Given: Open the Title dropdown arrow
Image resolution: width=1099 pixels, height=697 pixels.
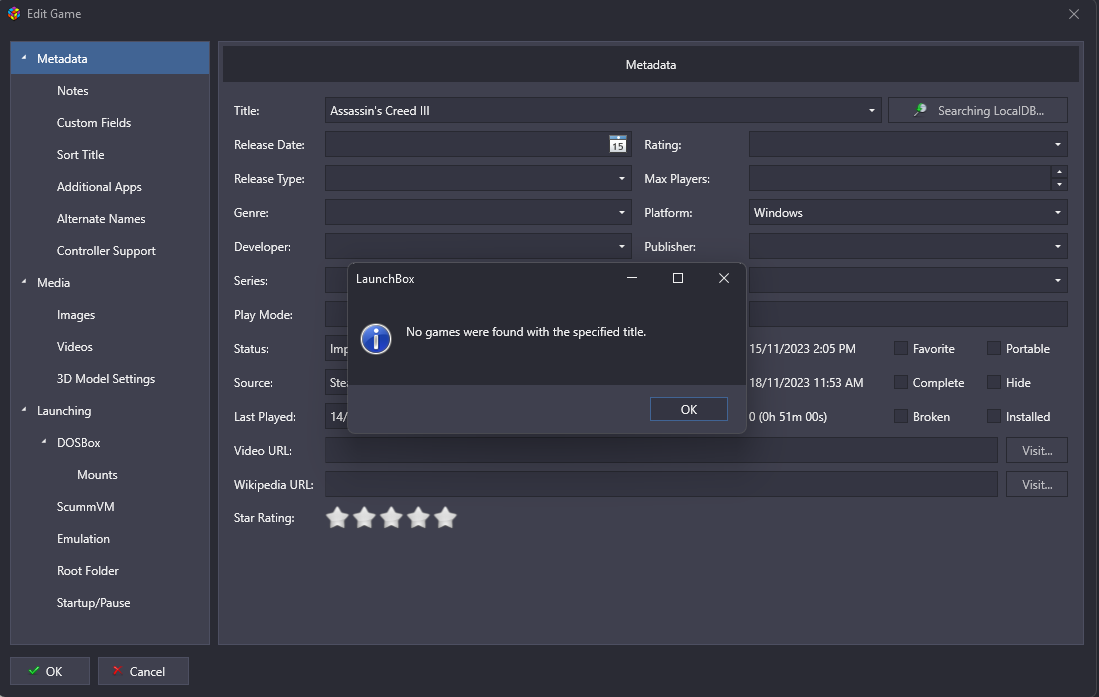Looking at the screenshot, I should point(871,111).
